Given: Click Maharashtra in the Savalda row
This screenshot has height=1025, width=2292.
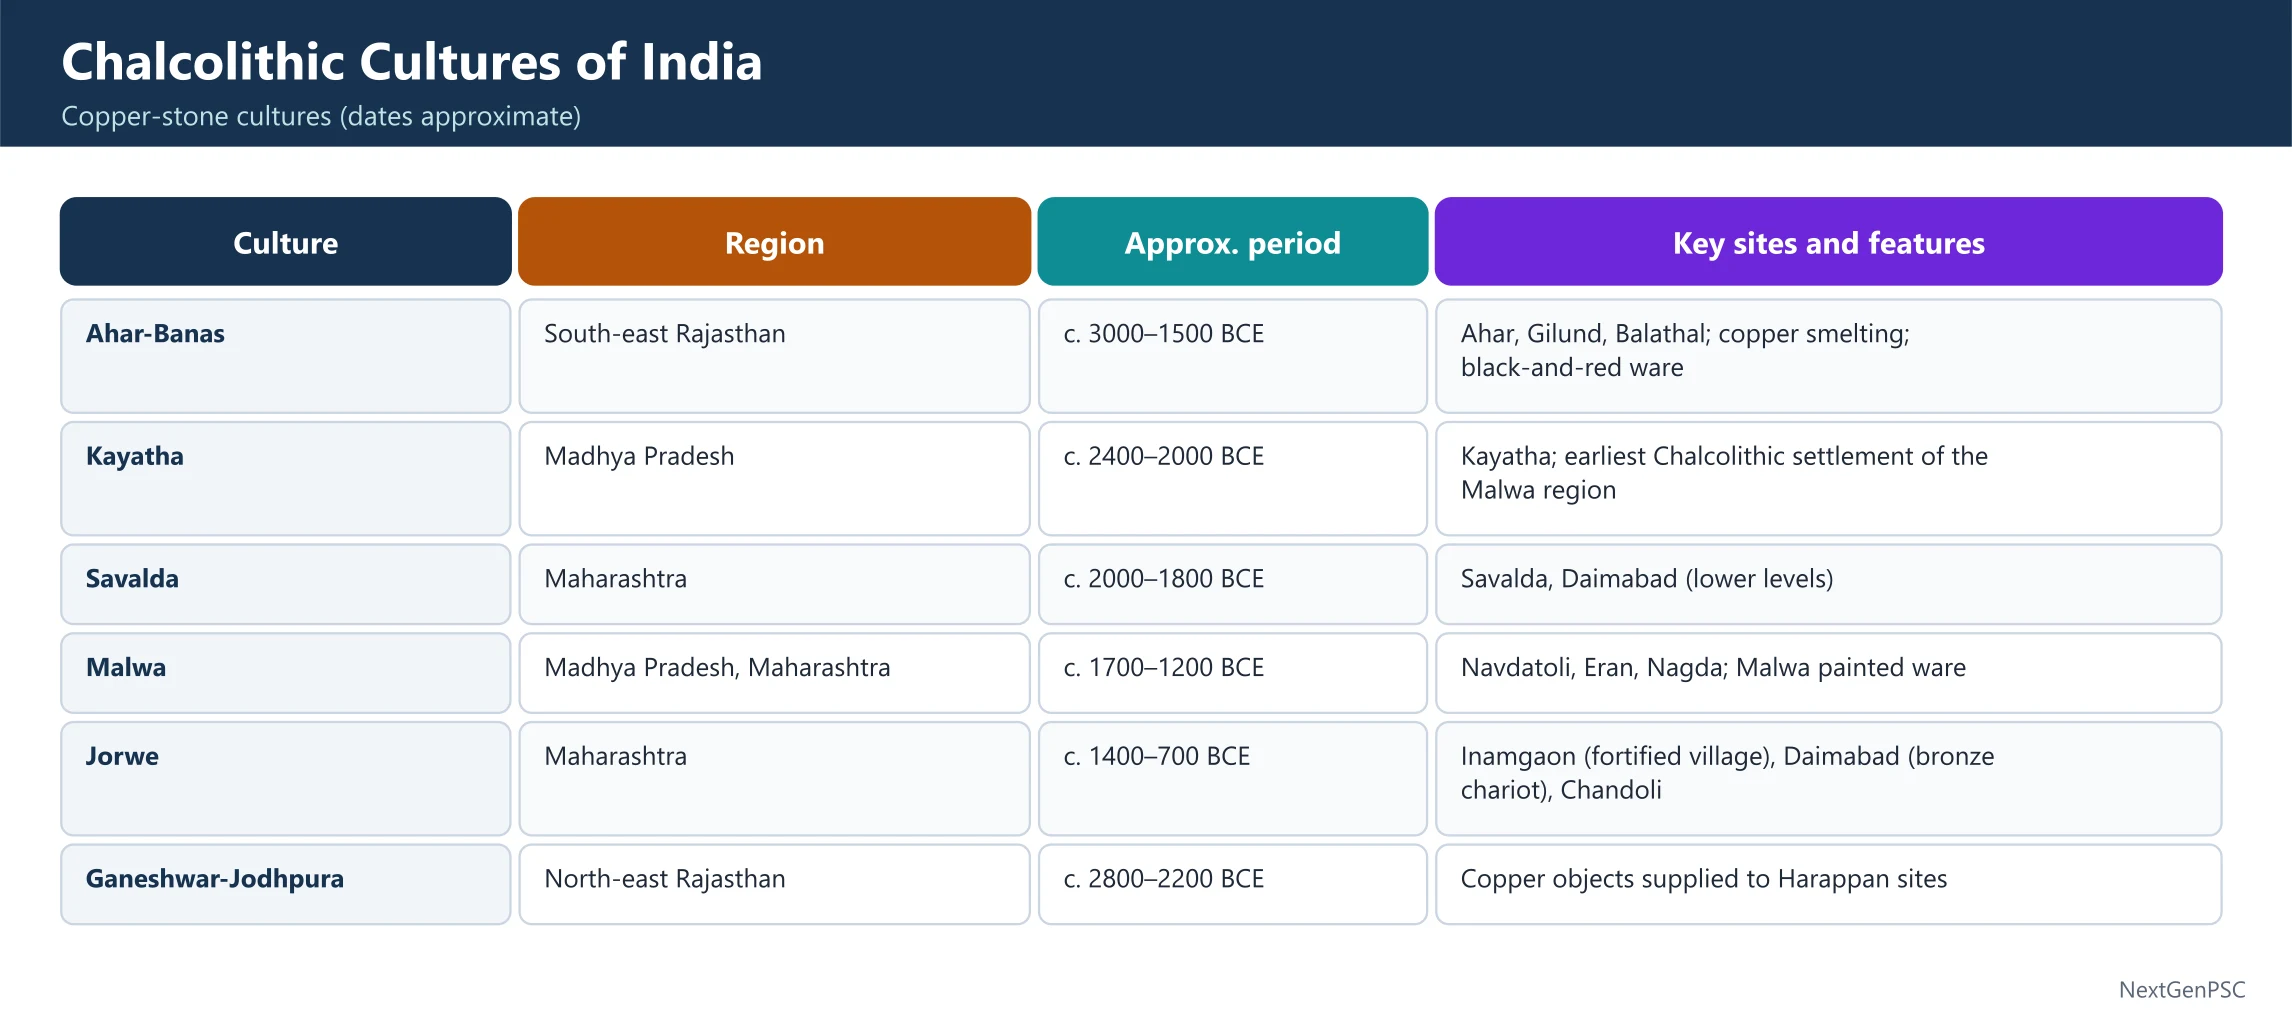Looking at the screenshot, I should tap(774, 584).
